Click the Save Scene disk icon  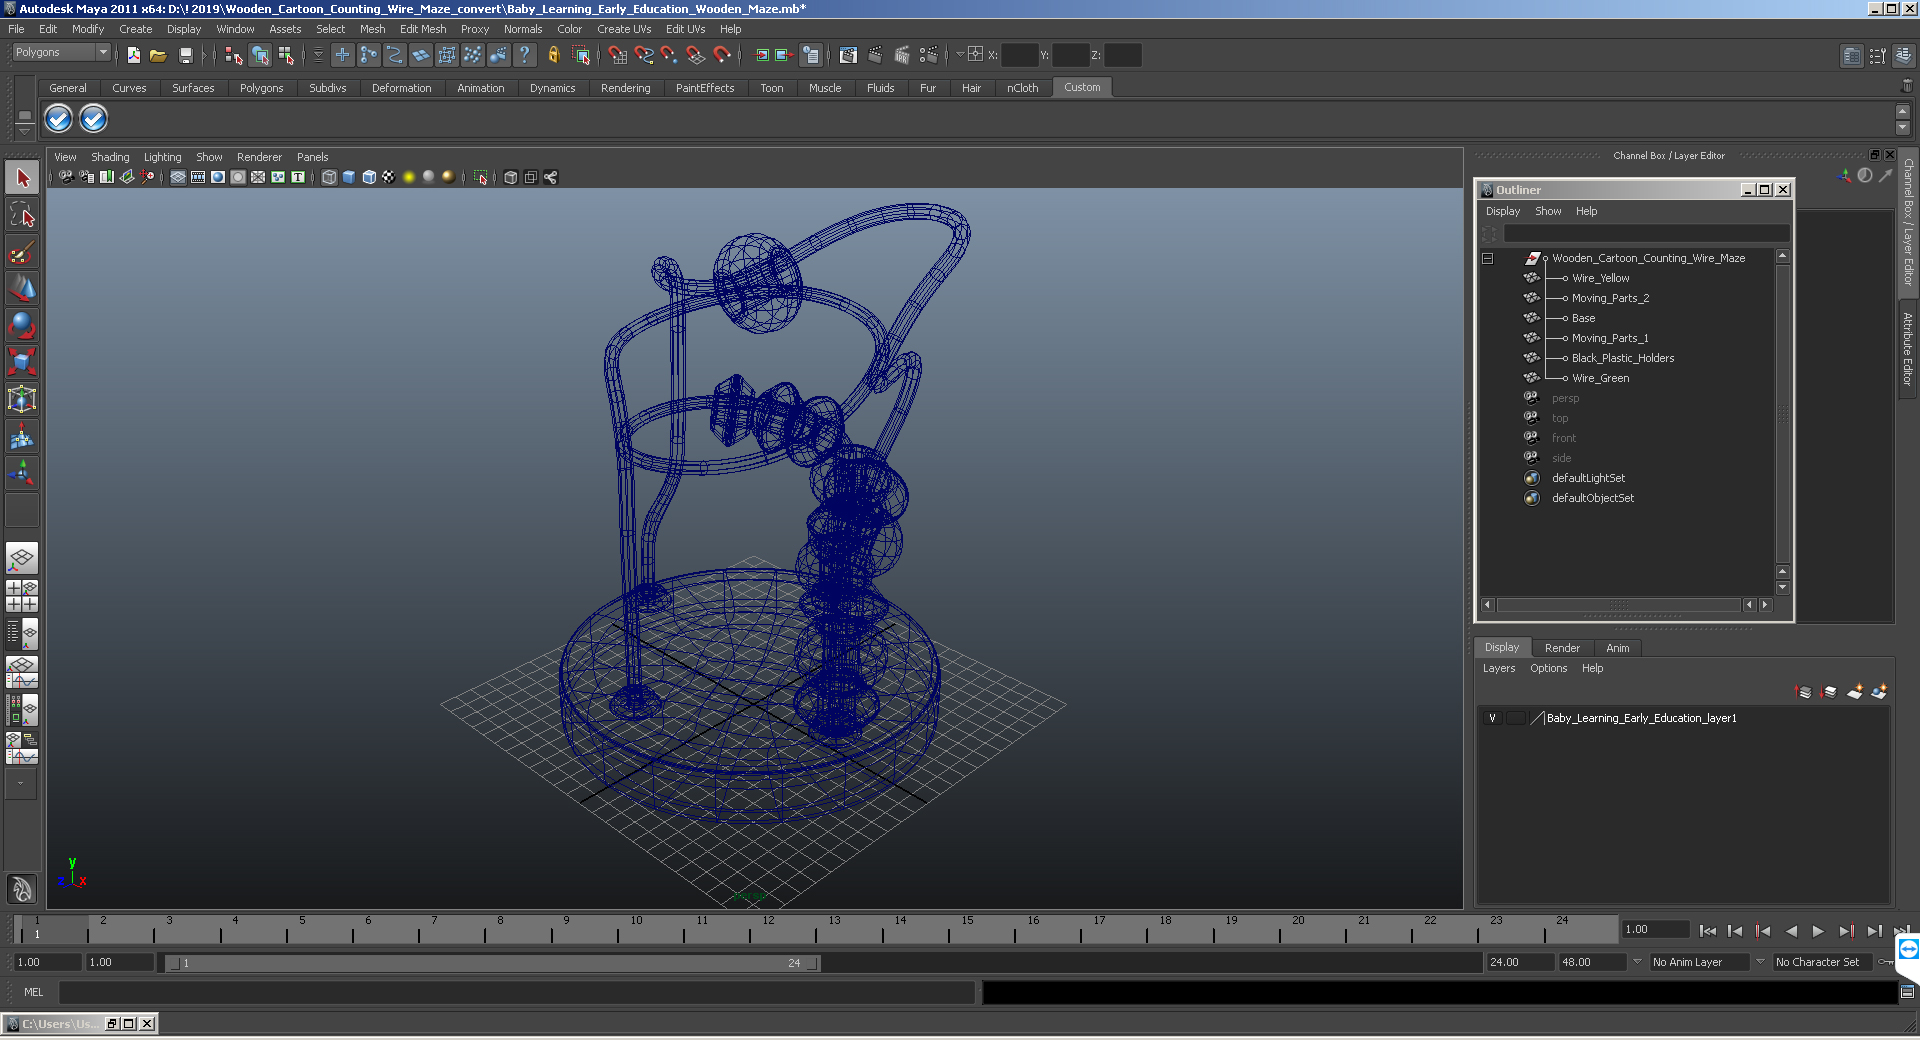(x=185, y=55)
